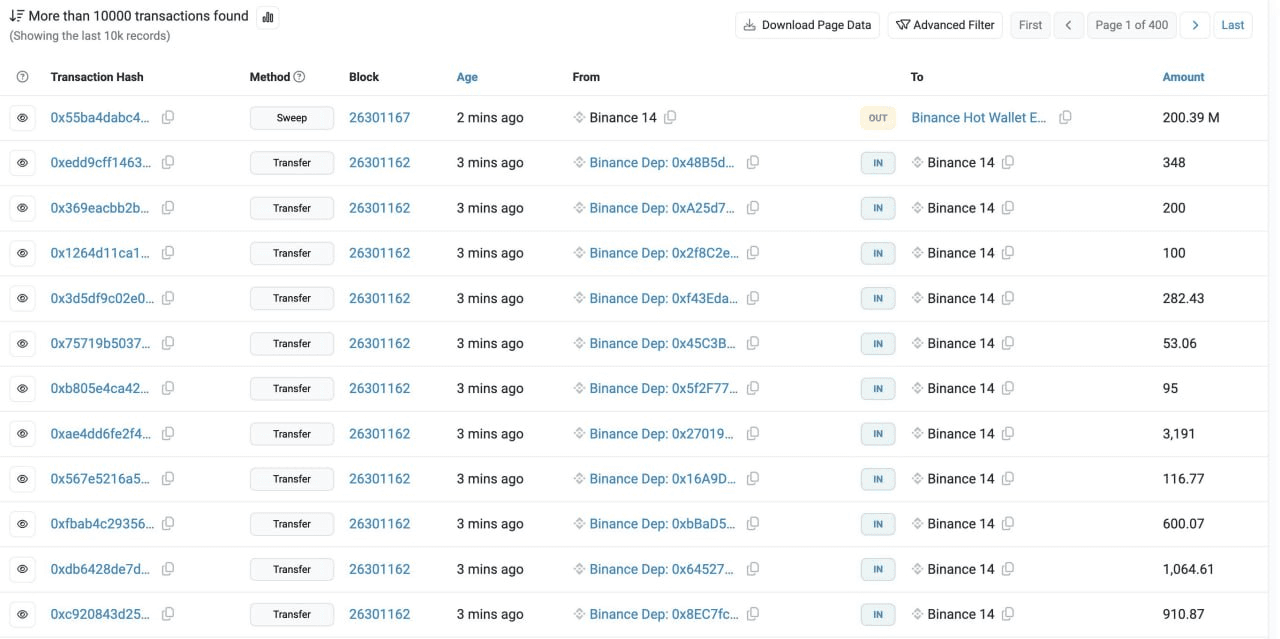The width and height of the screenshot is (1280, 639).
Task: Copy Binance 14 address in the 910.87 row
Action: coord(1008,614)
